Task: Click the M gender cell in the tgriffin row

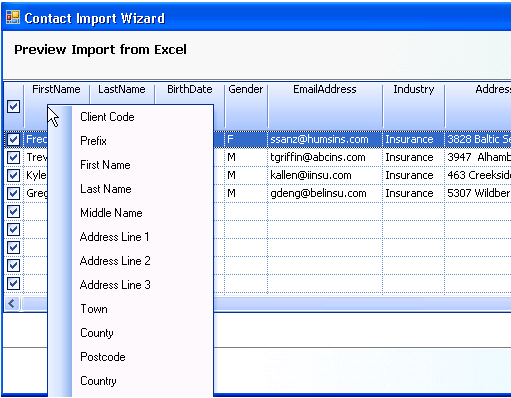Action: point(246,157)
